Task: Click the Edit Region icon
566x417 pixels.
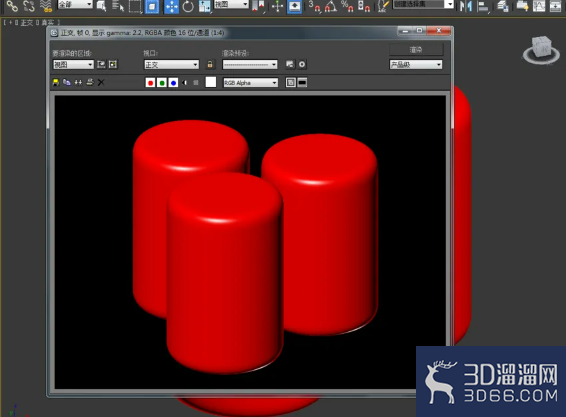Action: [x=101, y=64]
